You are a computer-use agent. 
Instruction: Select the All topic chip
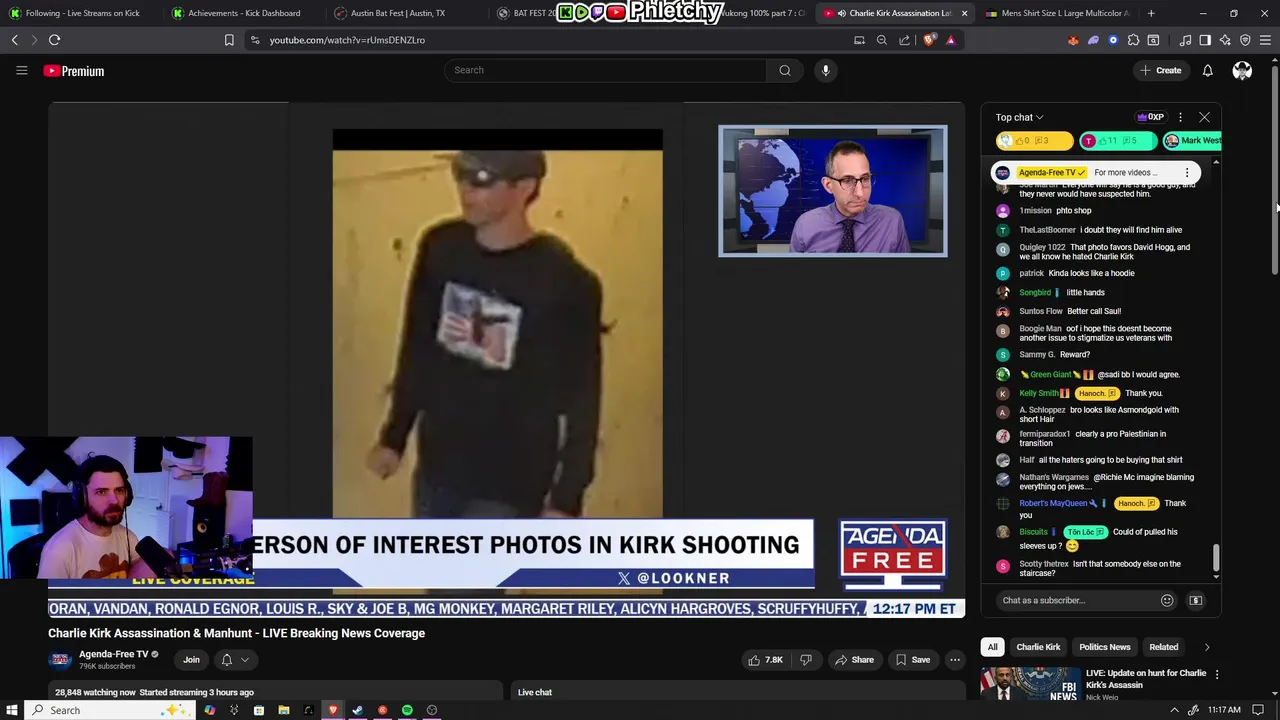pos(993,647)
